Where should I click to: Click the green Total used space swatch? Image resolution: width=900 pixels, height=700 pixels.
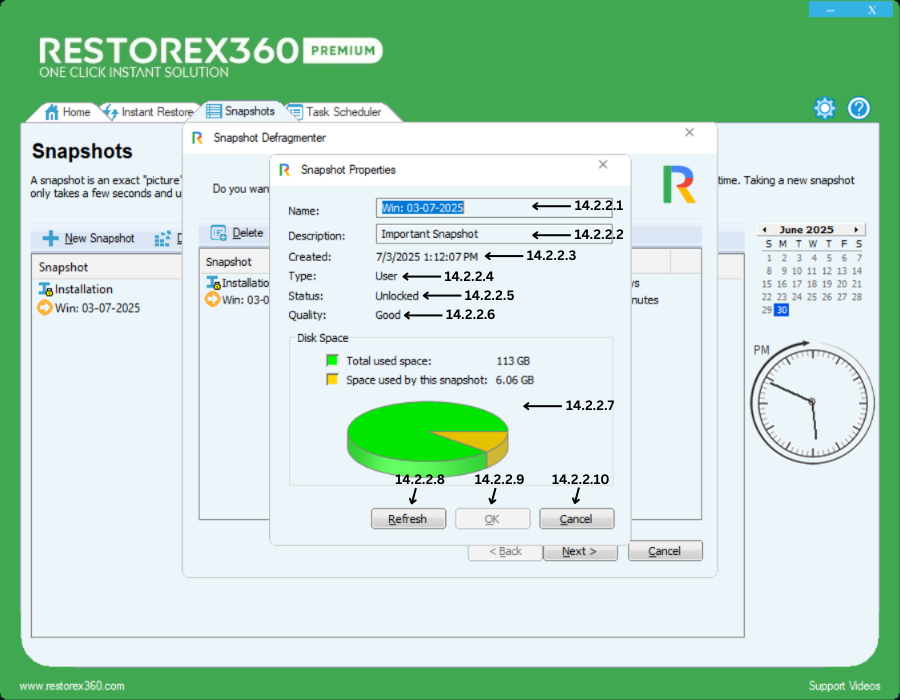(333, 361)
